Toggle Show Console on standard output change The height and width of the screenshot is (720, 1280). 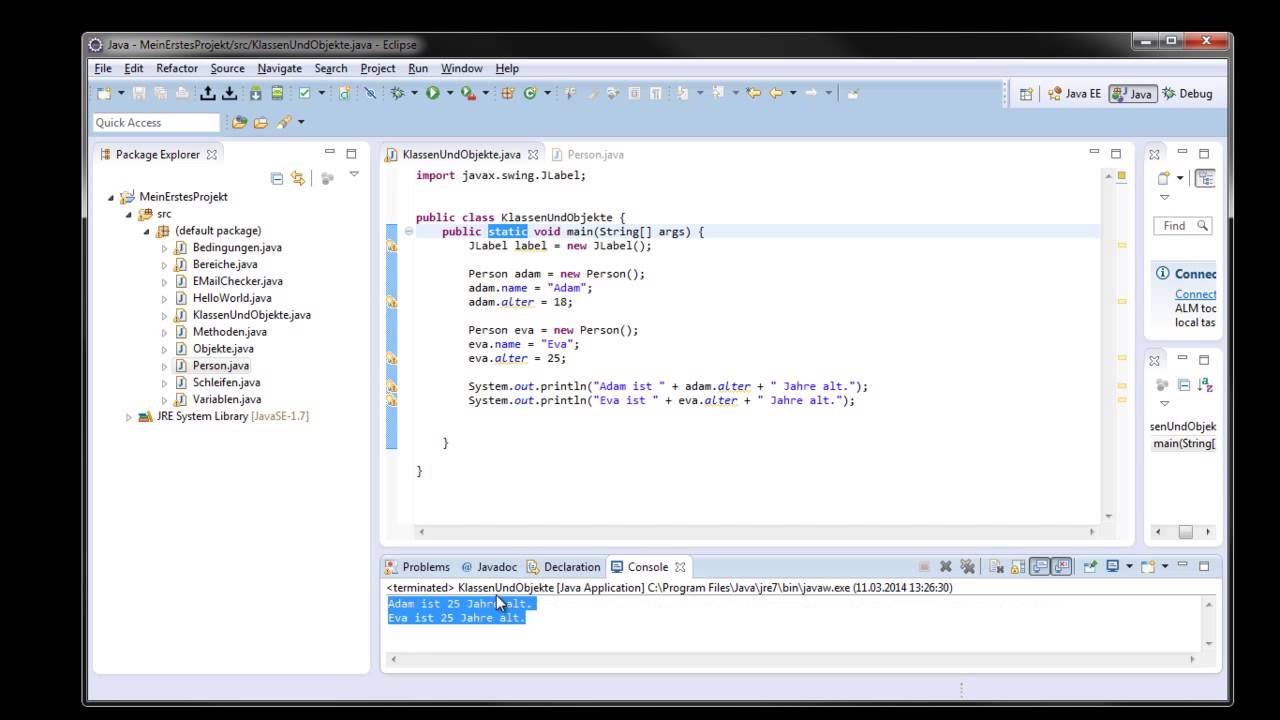1039,566
